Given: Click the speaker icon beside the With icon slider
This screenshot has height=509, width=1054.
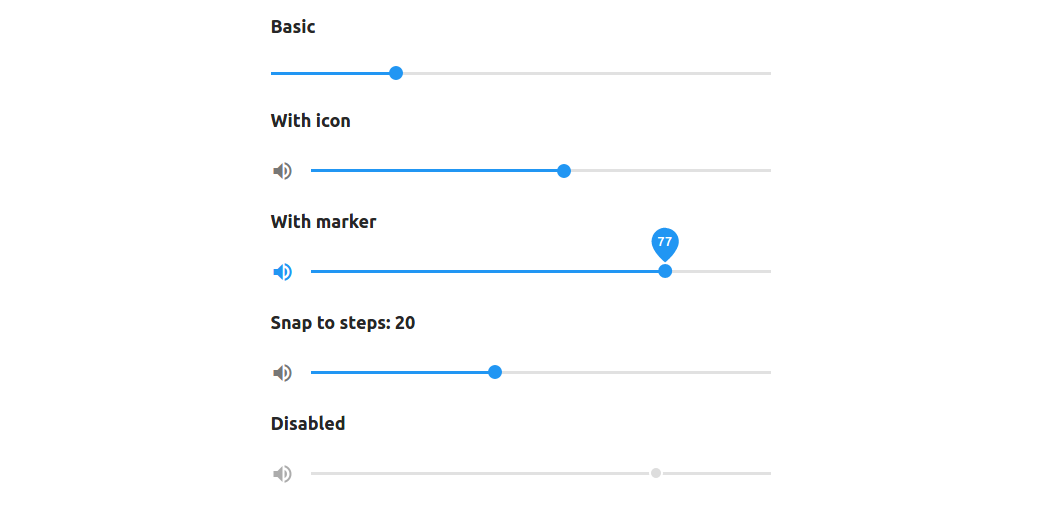Looking at the screenshot, I should tap(282, 171).
